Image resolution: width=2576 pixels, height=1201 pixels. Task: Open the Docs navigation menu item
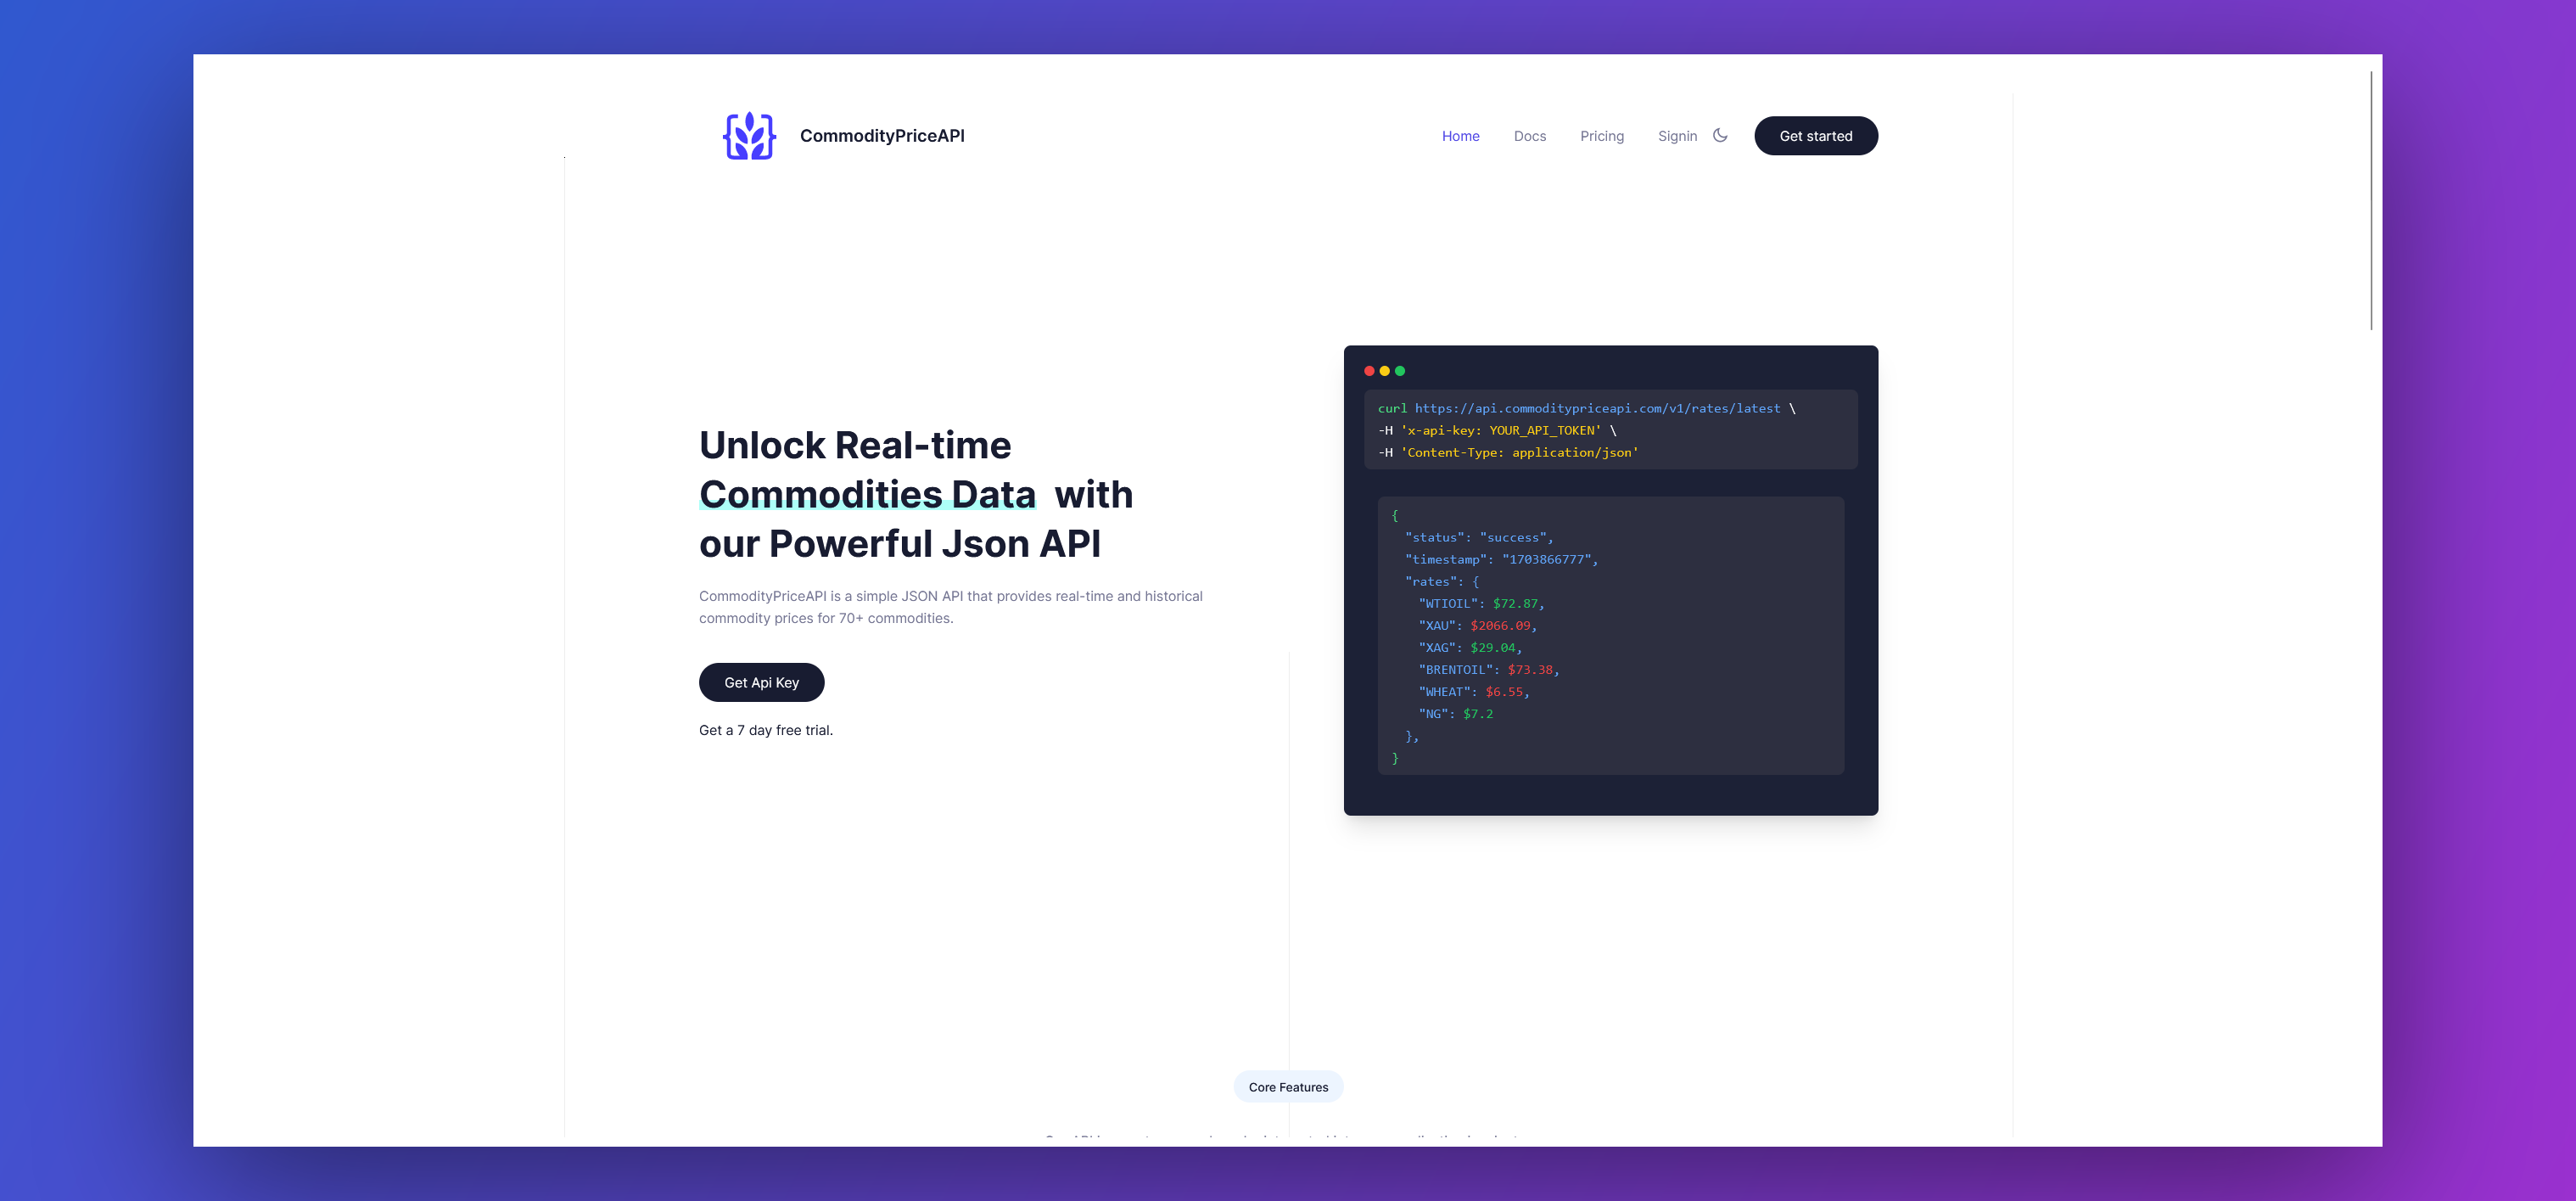click(1532, 135)
